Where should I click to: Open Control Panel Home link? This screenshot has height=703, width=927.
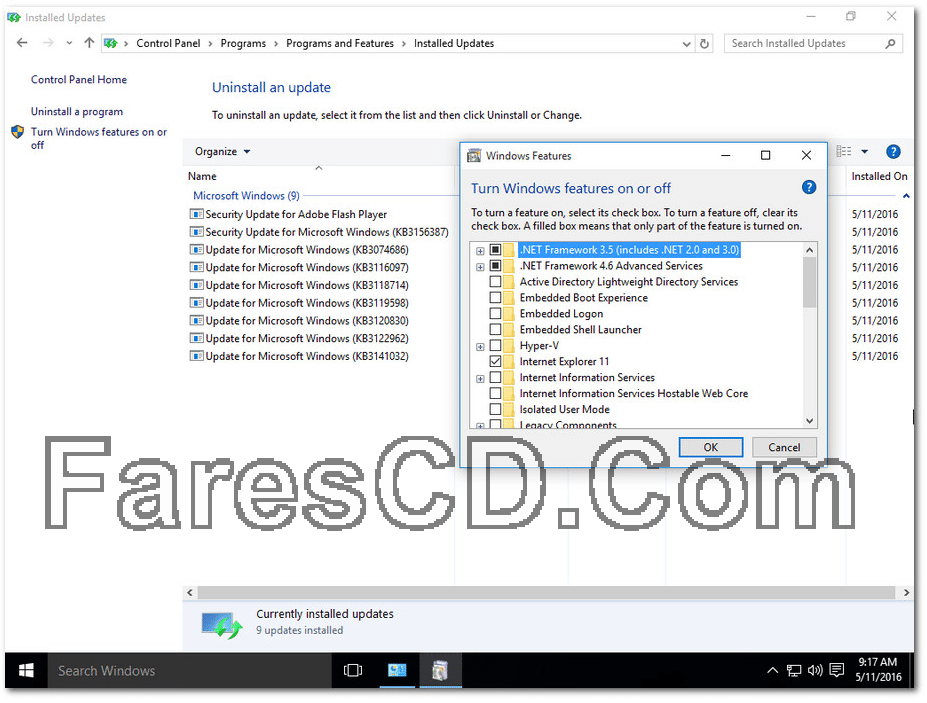point(79,79)
